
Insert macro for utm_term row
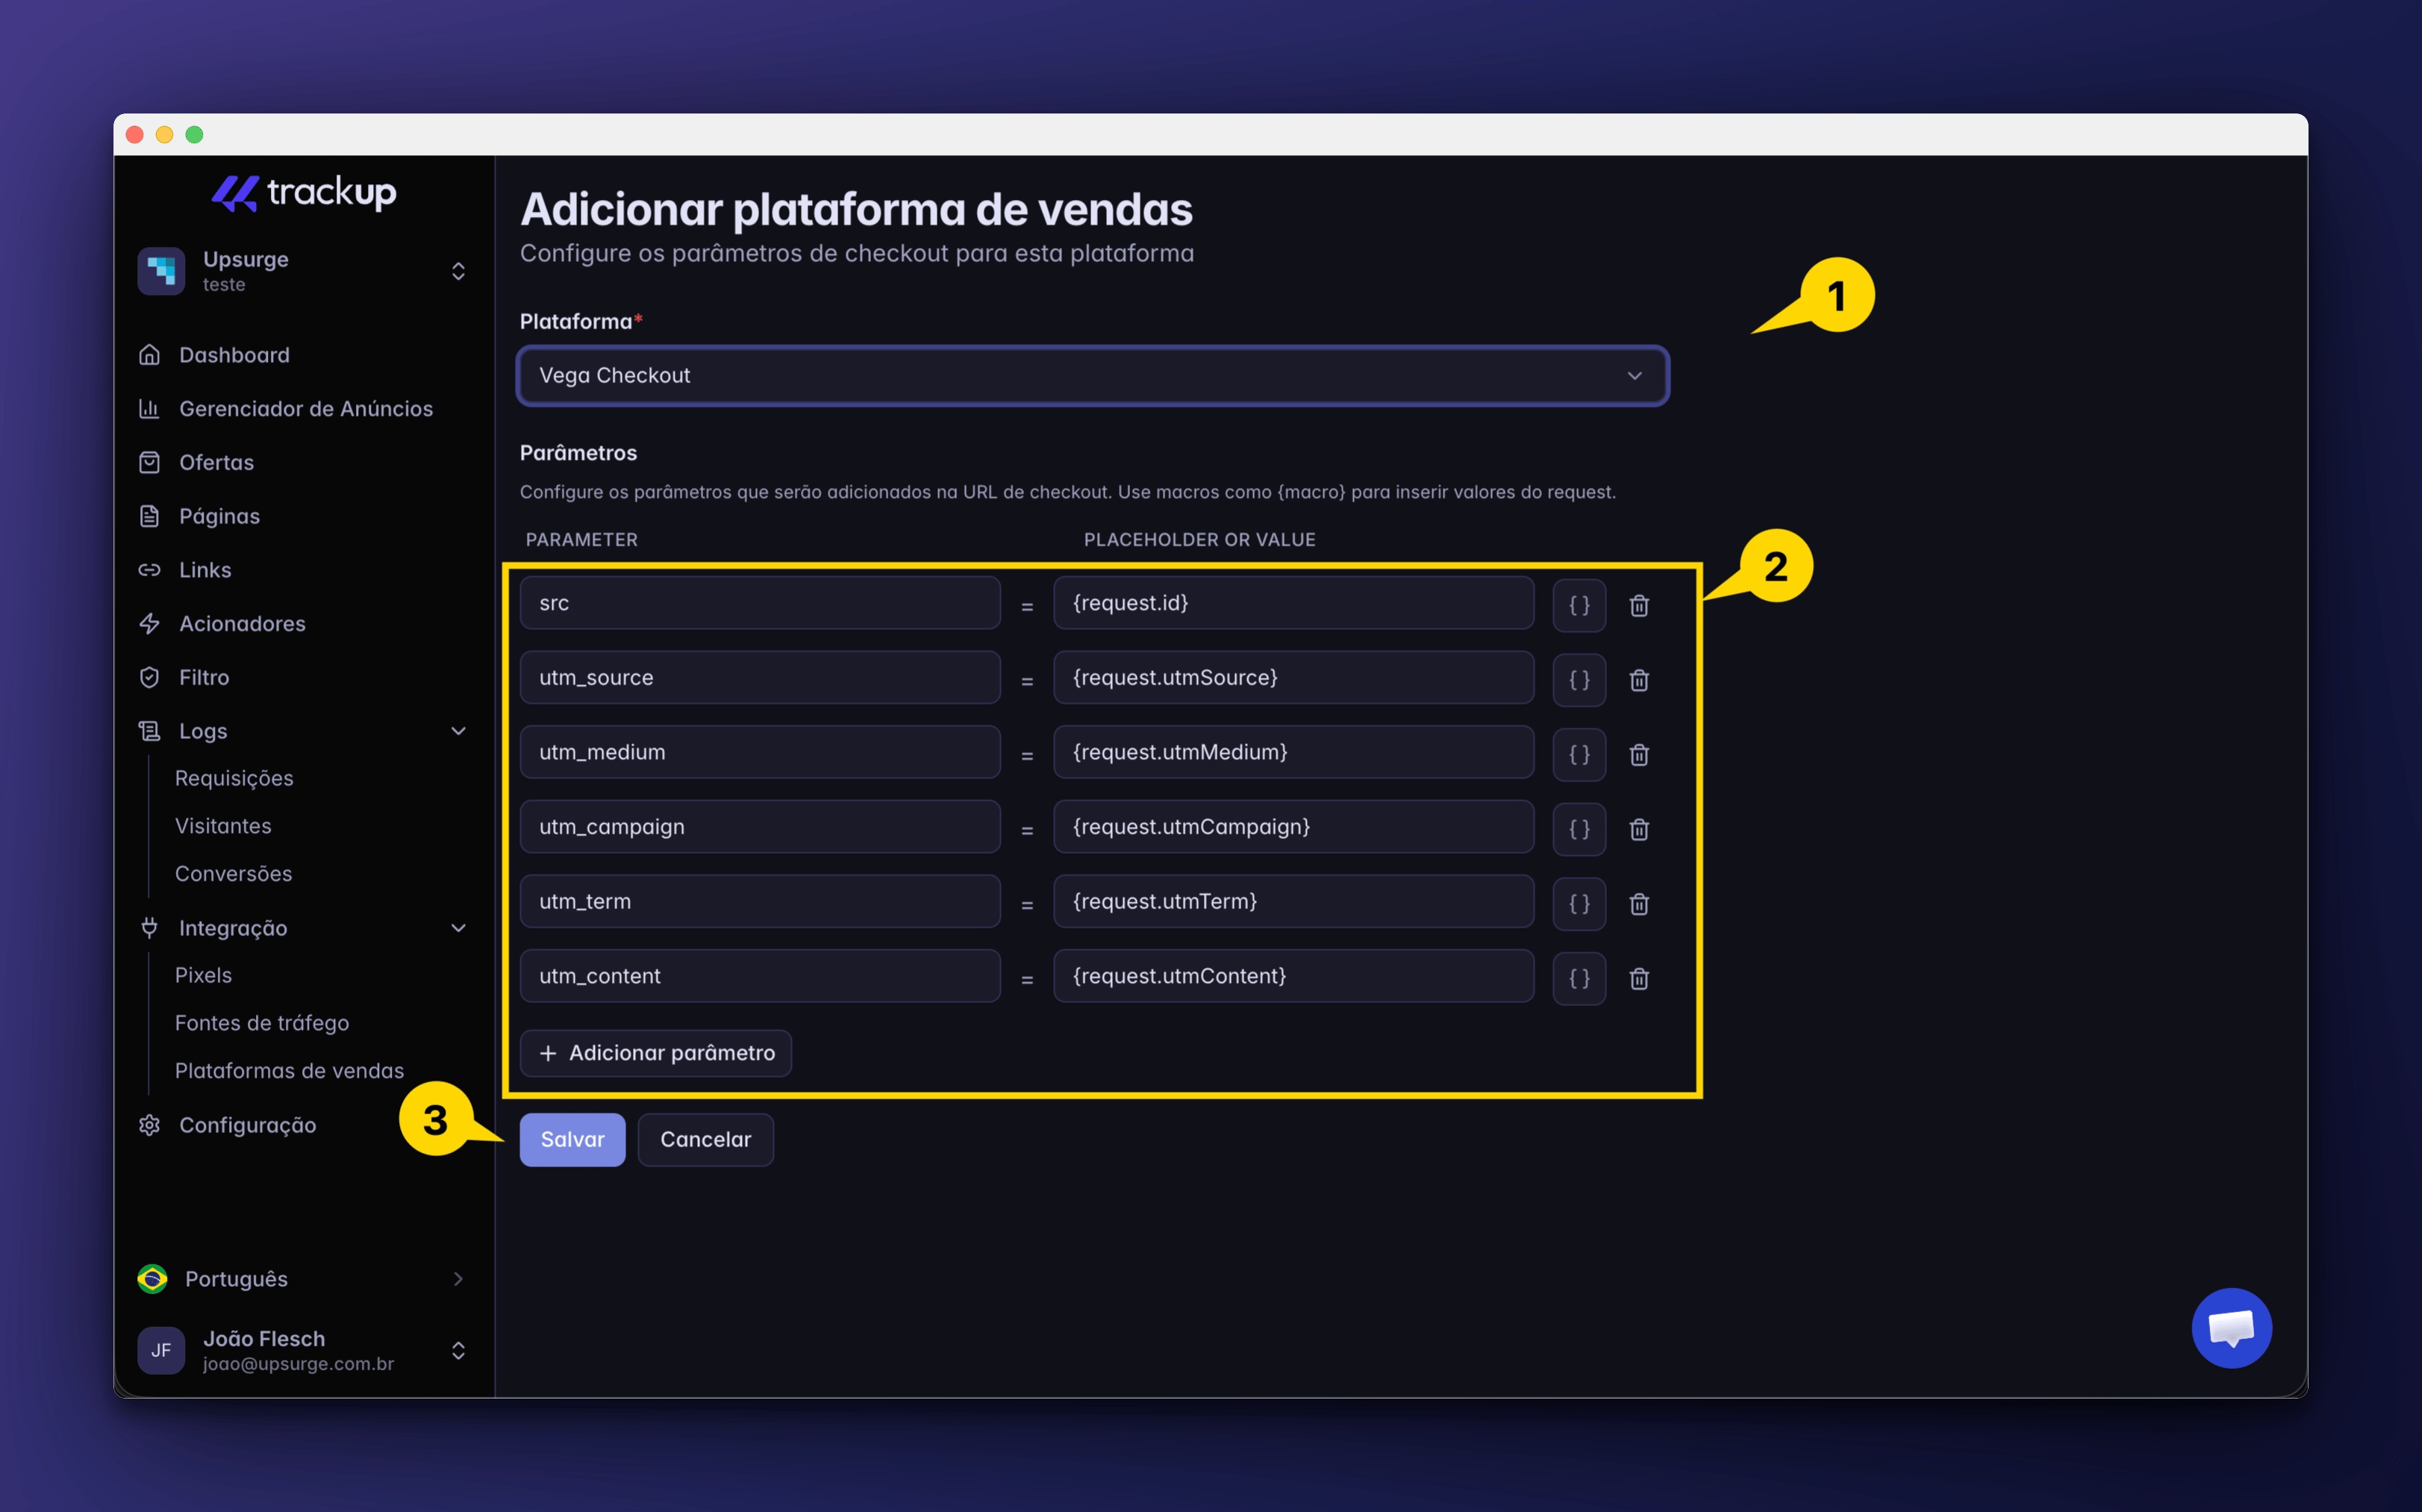coord(1579,904)
